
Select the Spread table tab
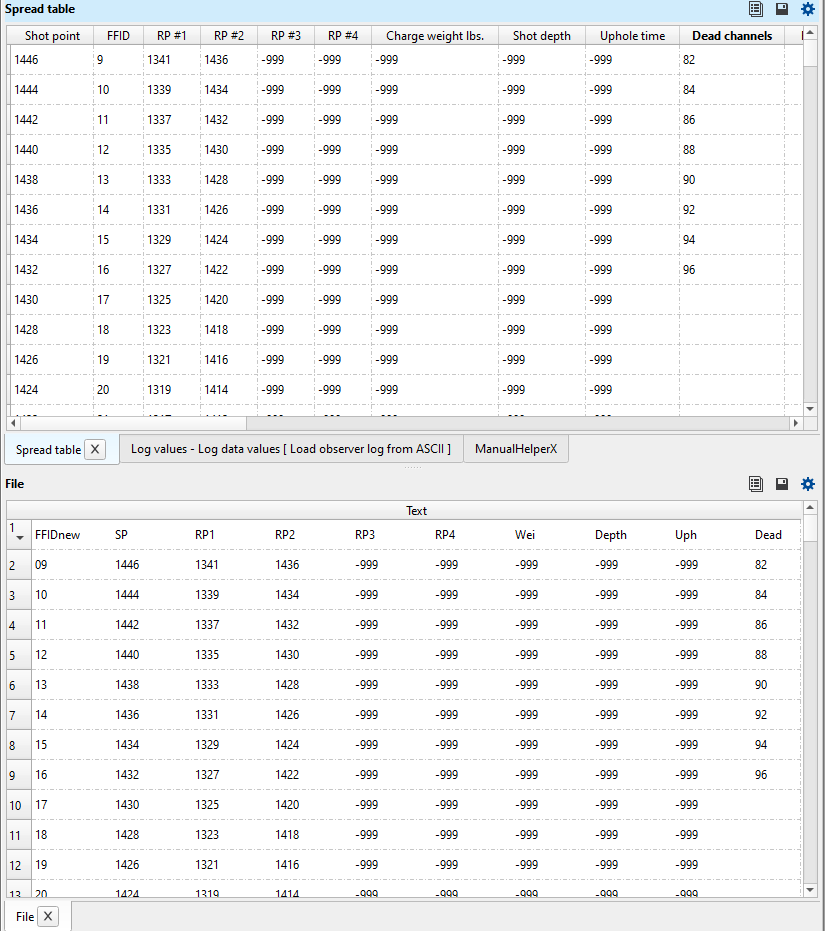point(47,449)
